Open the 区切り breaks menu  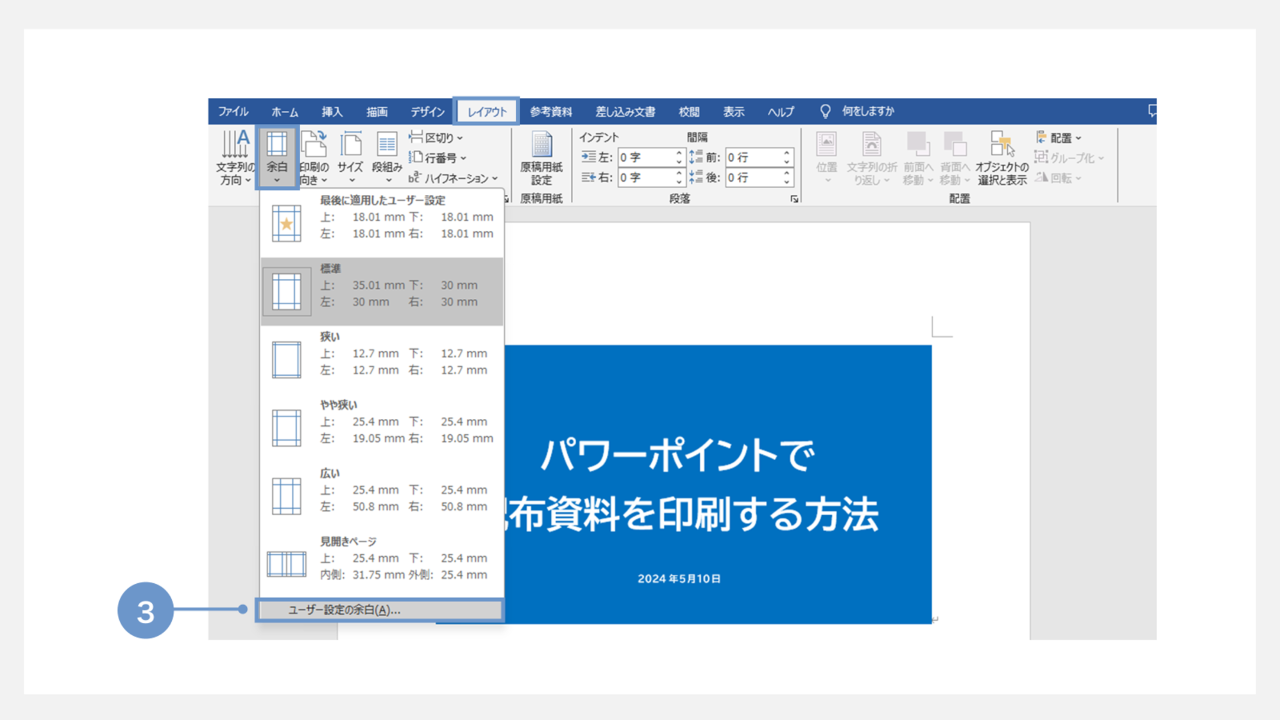pos(436,138)
